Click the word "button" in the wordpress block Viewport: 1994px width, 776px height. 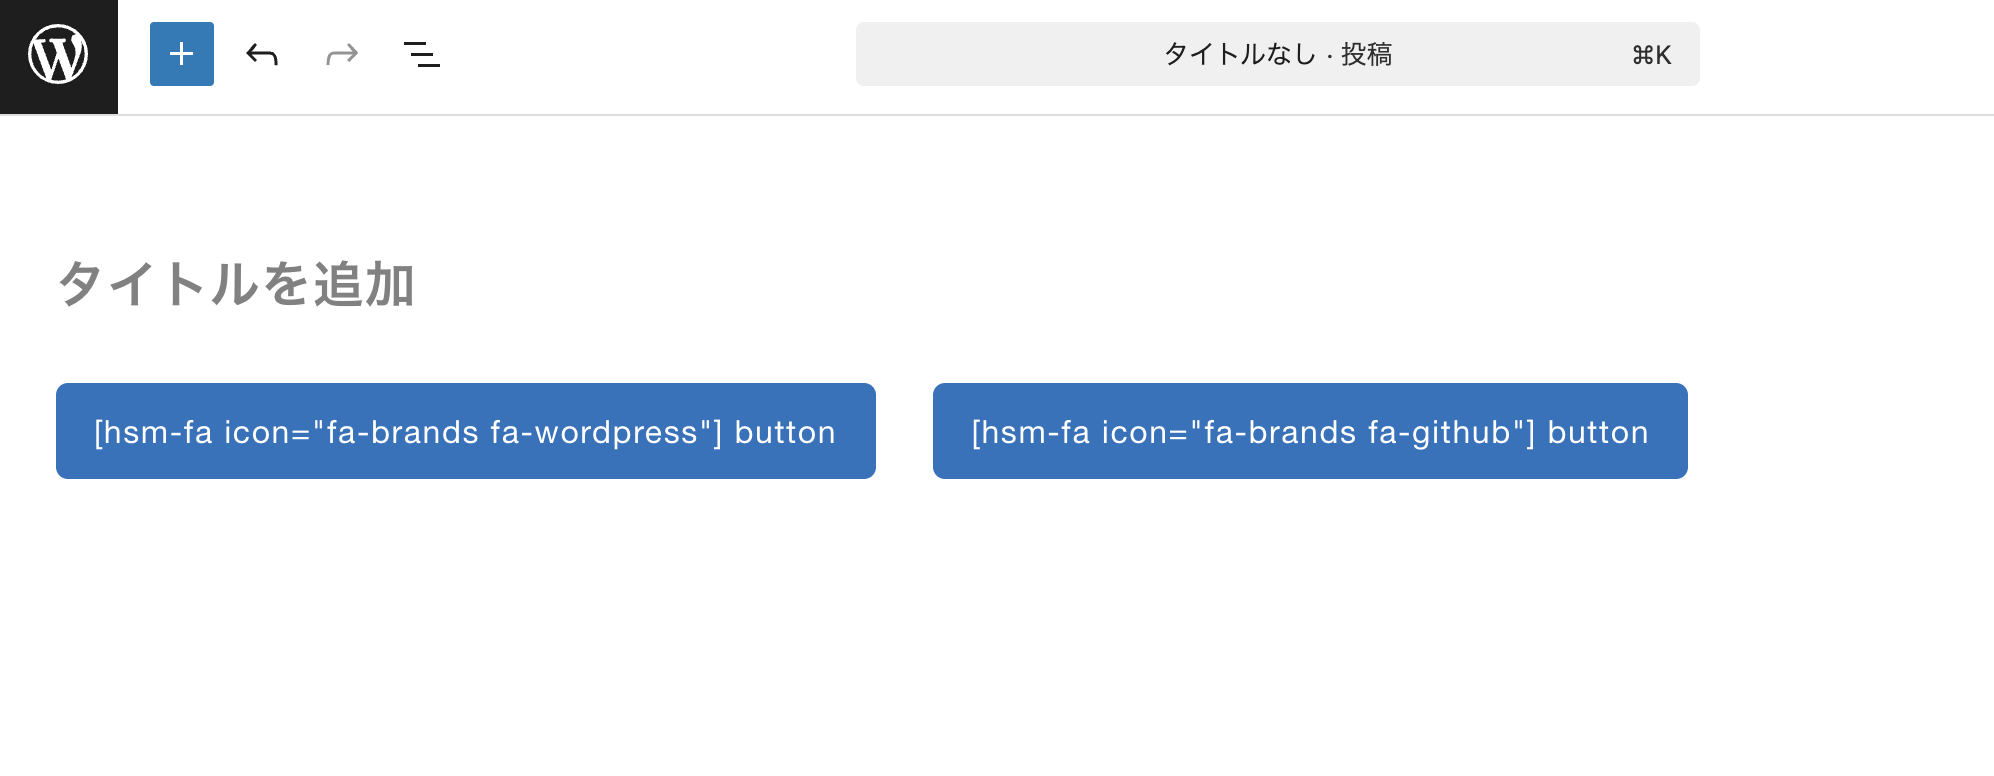pyautogui.click(x=785, y=432)
